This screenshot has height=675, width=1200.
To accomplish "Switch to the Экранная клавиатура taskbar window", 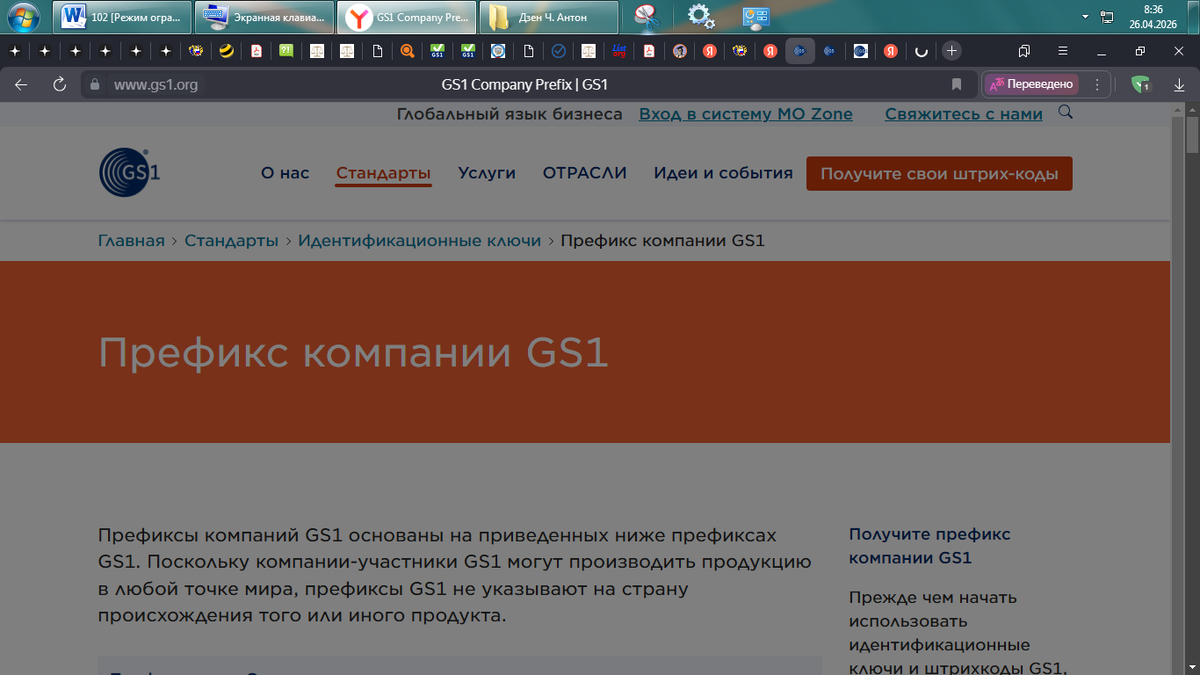I will 264,16.
